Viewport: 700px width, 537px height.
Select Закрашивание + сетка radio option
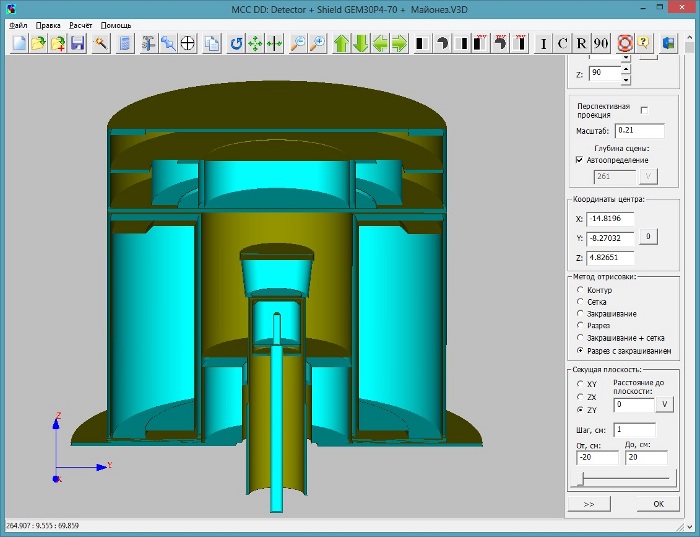click(x=580, y=337)
